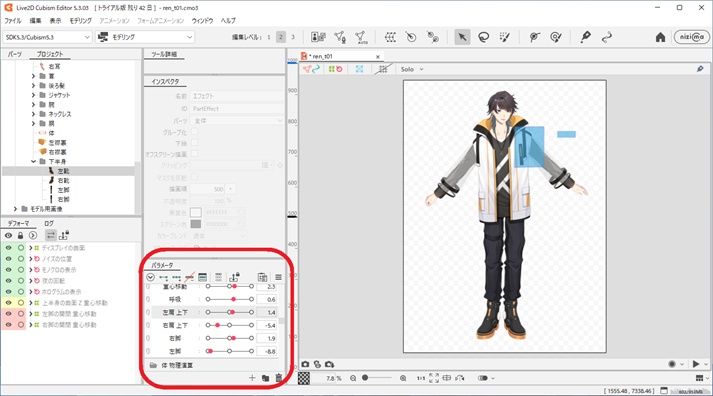Select the Brush selection tool
The width and height of the screenshot is (713, 396).
tap(504, 37)
